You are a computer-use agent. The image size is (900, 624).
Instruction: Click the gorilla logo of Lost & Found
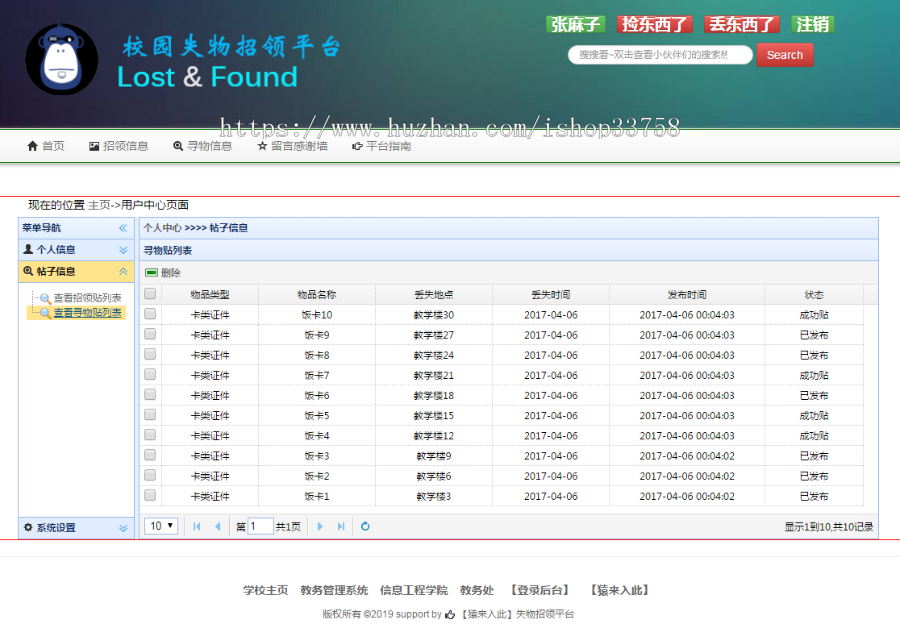coord(62,60)
